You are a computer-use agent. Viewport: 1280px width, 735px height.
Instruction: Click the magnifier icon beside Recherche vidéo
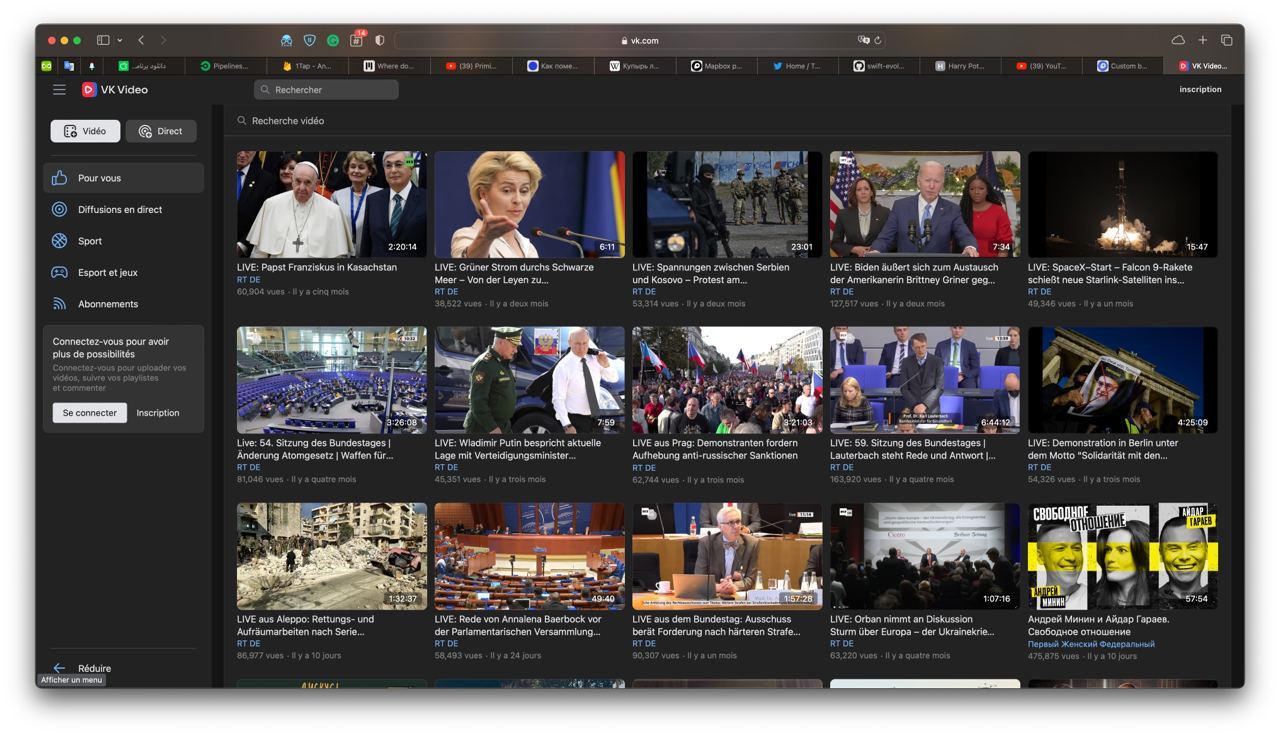coord(242,121)
